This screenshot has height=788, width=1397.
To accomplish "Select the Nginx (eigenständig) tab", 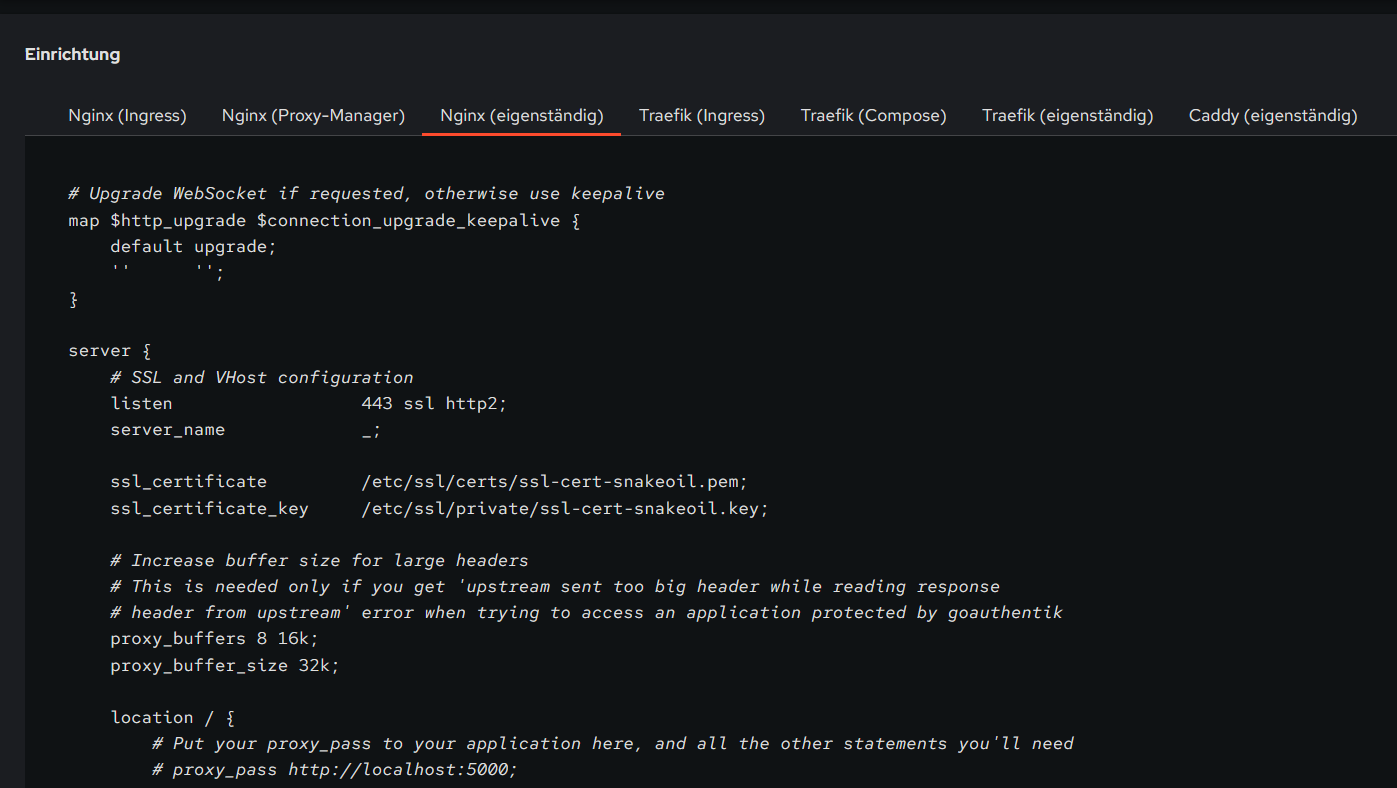I will [x=521, y=116].
